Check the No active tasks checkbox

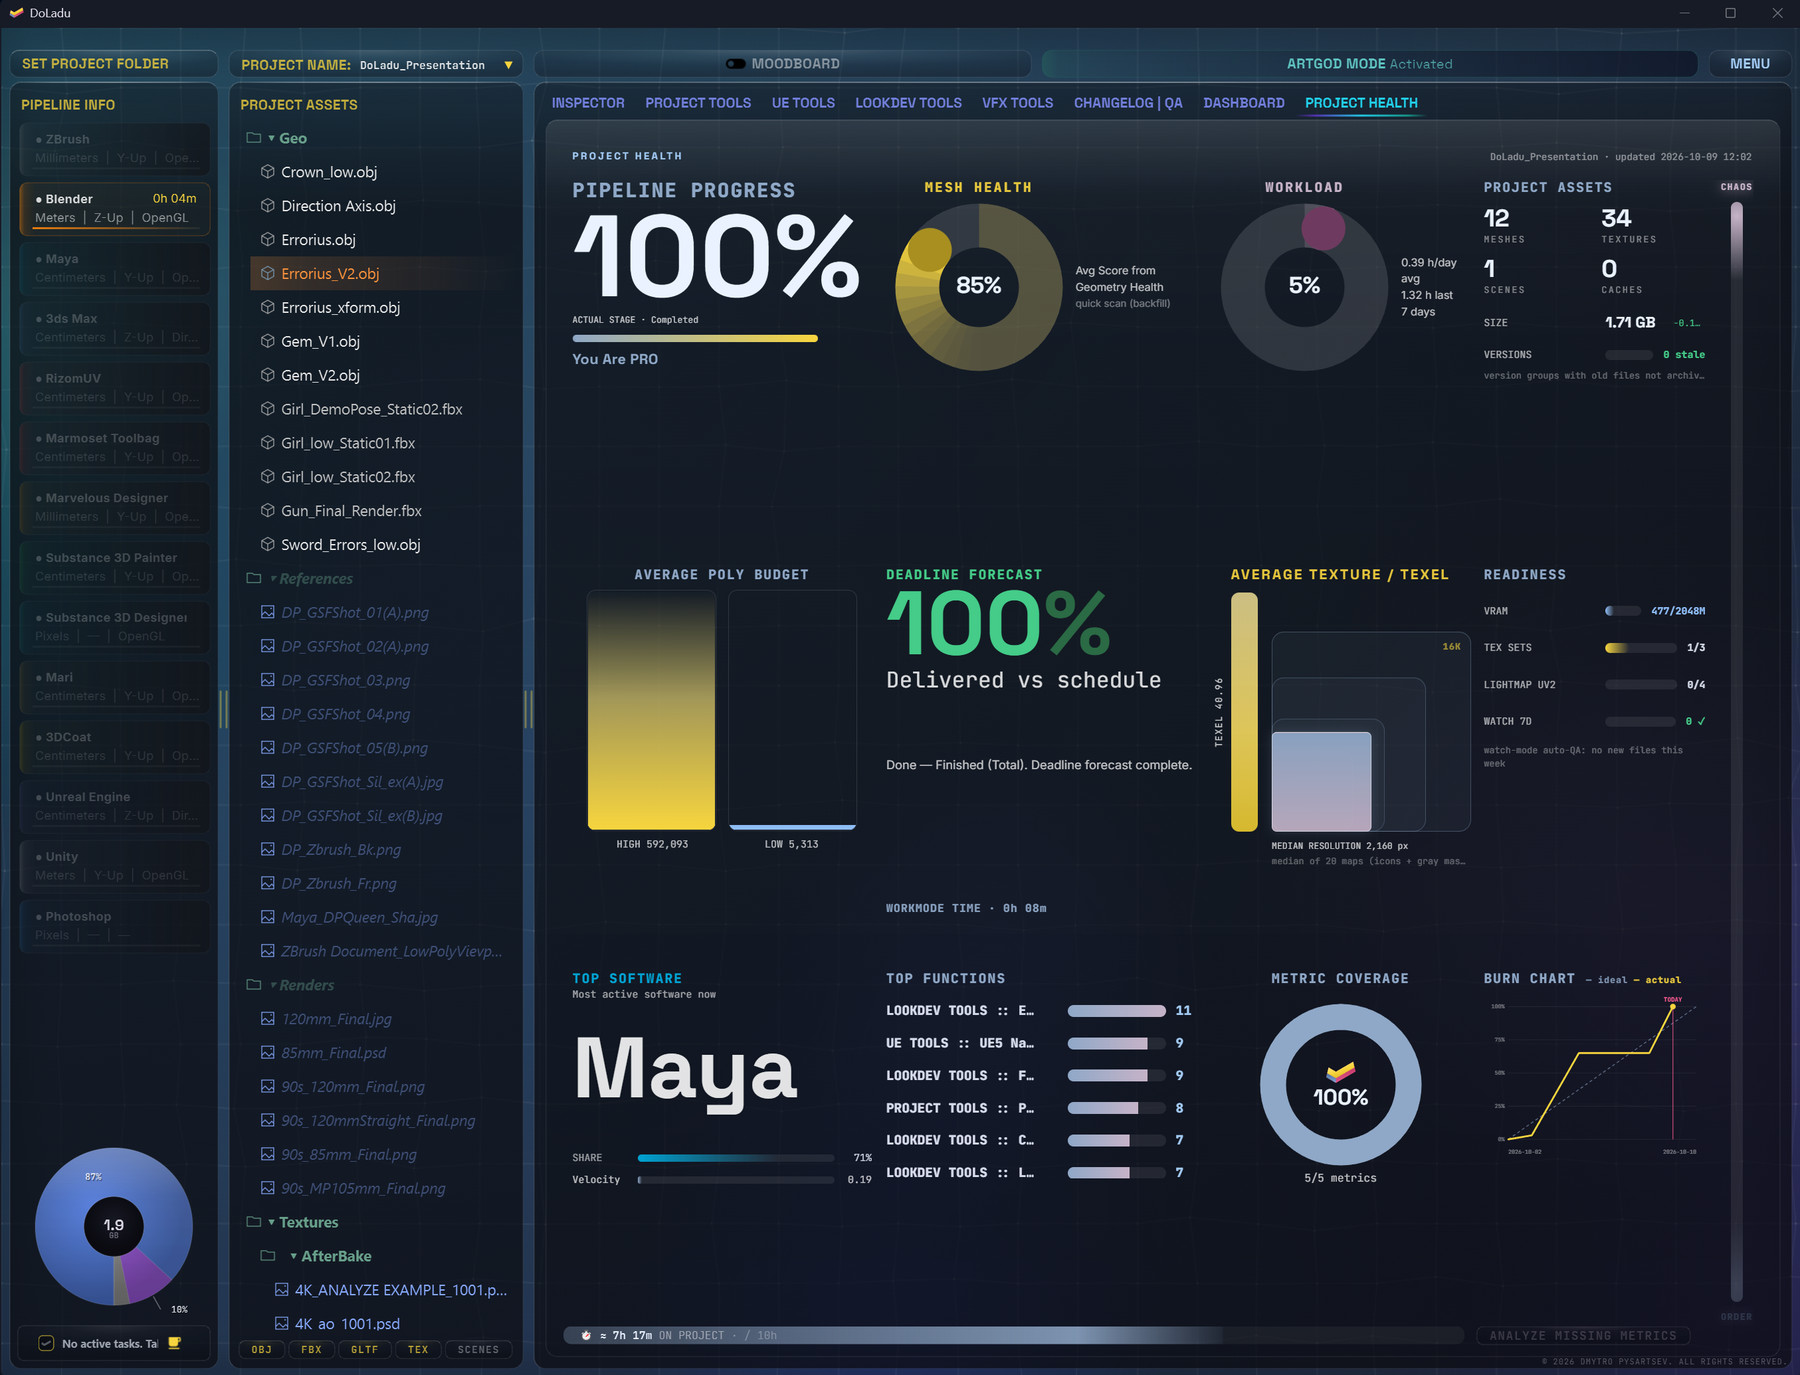[x=46, y=1343]
